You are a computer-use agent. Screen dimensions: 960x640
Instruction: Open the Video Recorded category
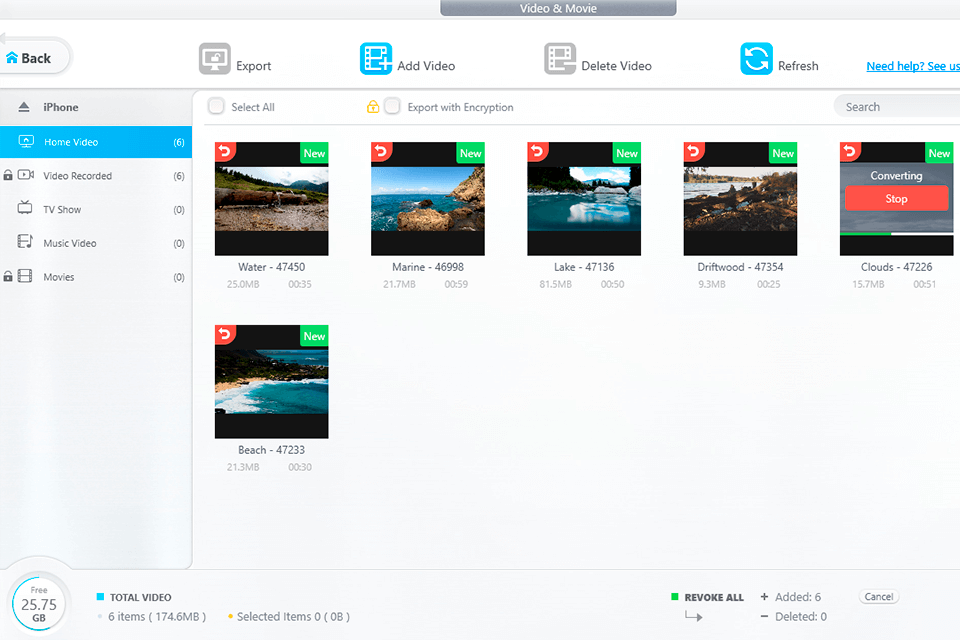pyautogui.click(x=77, y=176)
